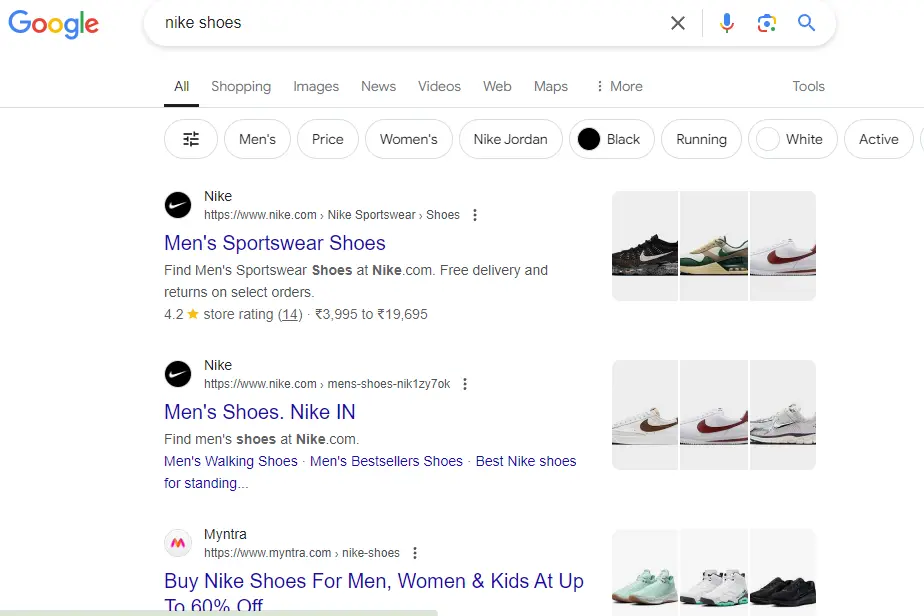This screenshot has width=924, height=616.
Task: Open the search filters icon left of Men's
Action: click(190, 139)
